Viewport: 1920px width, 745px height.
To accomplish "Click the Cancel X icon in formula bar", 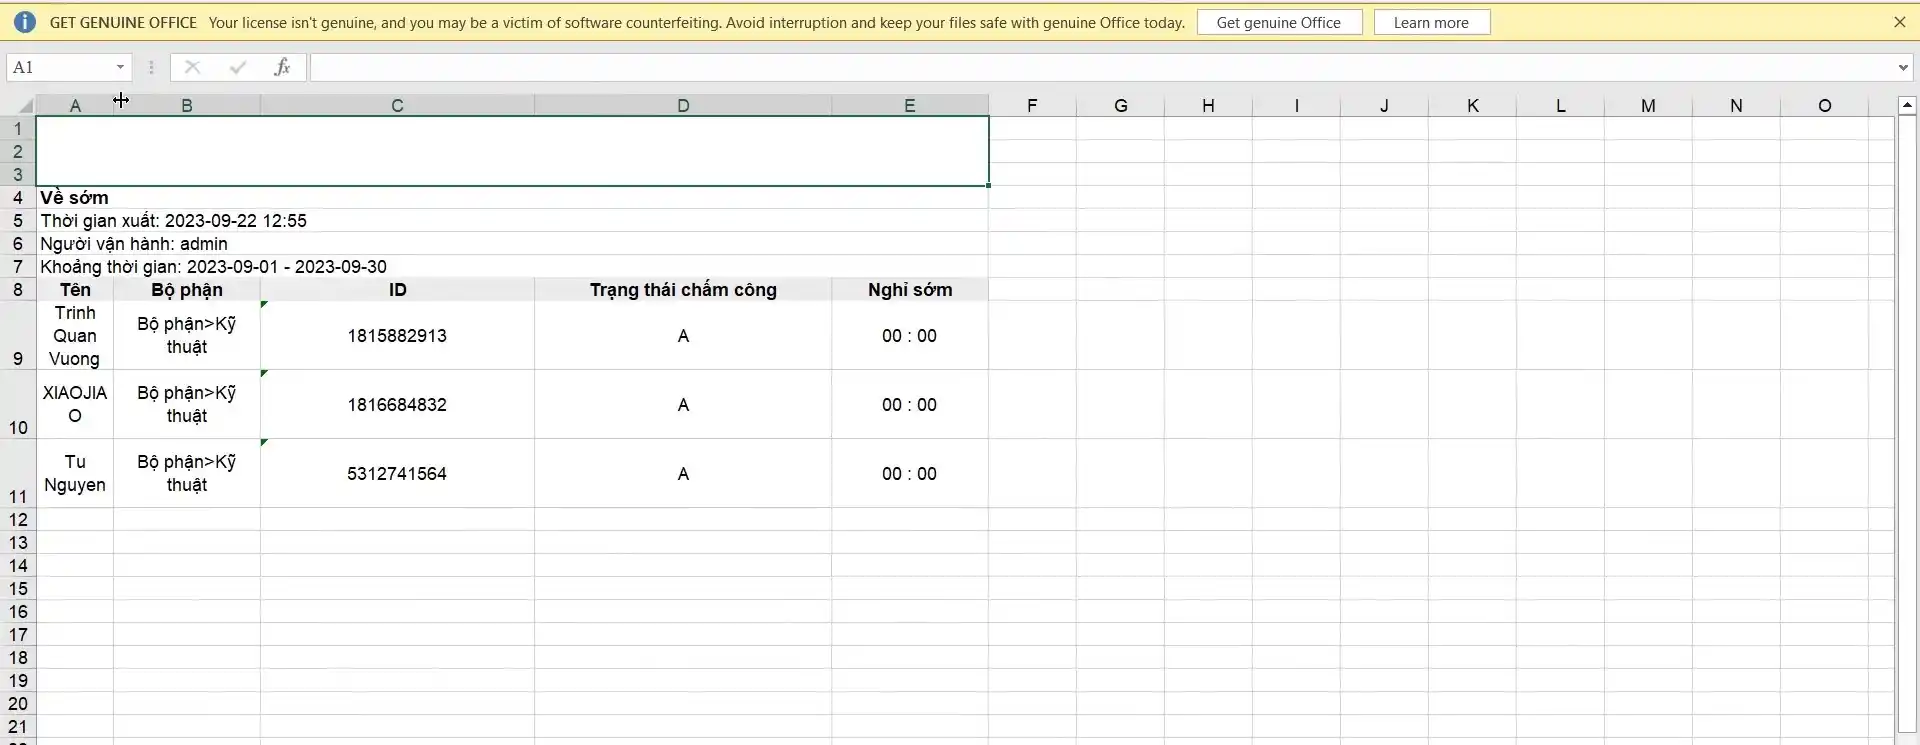I will [193, 67].
